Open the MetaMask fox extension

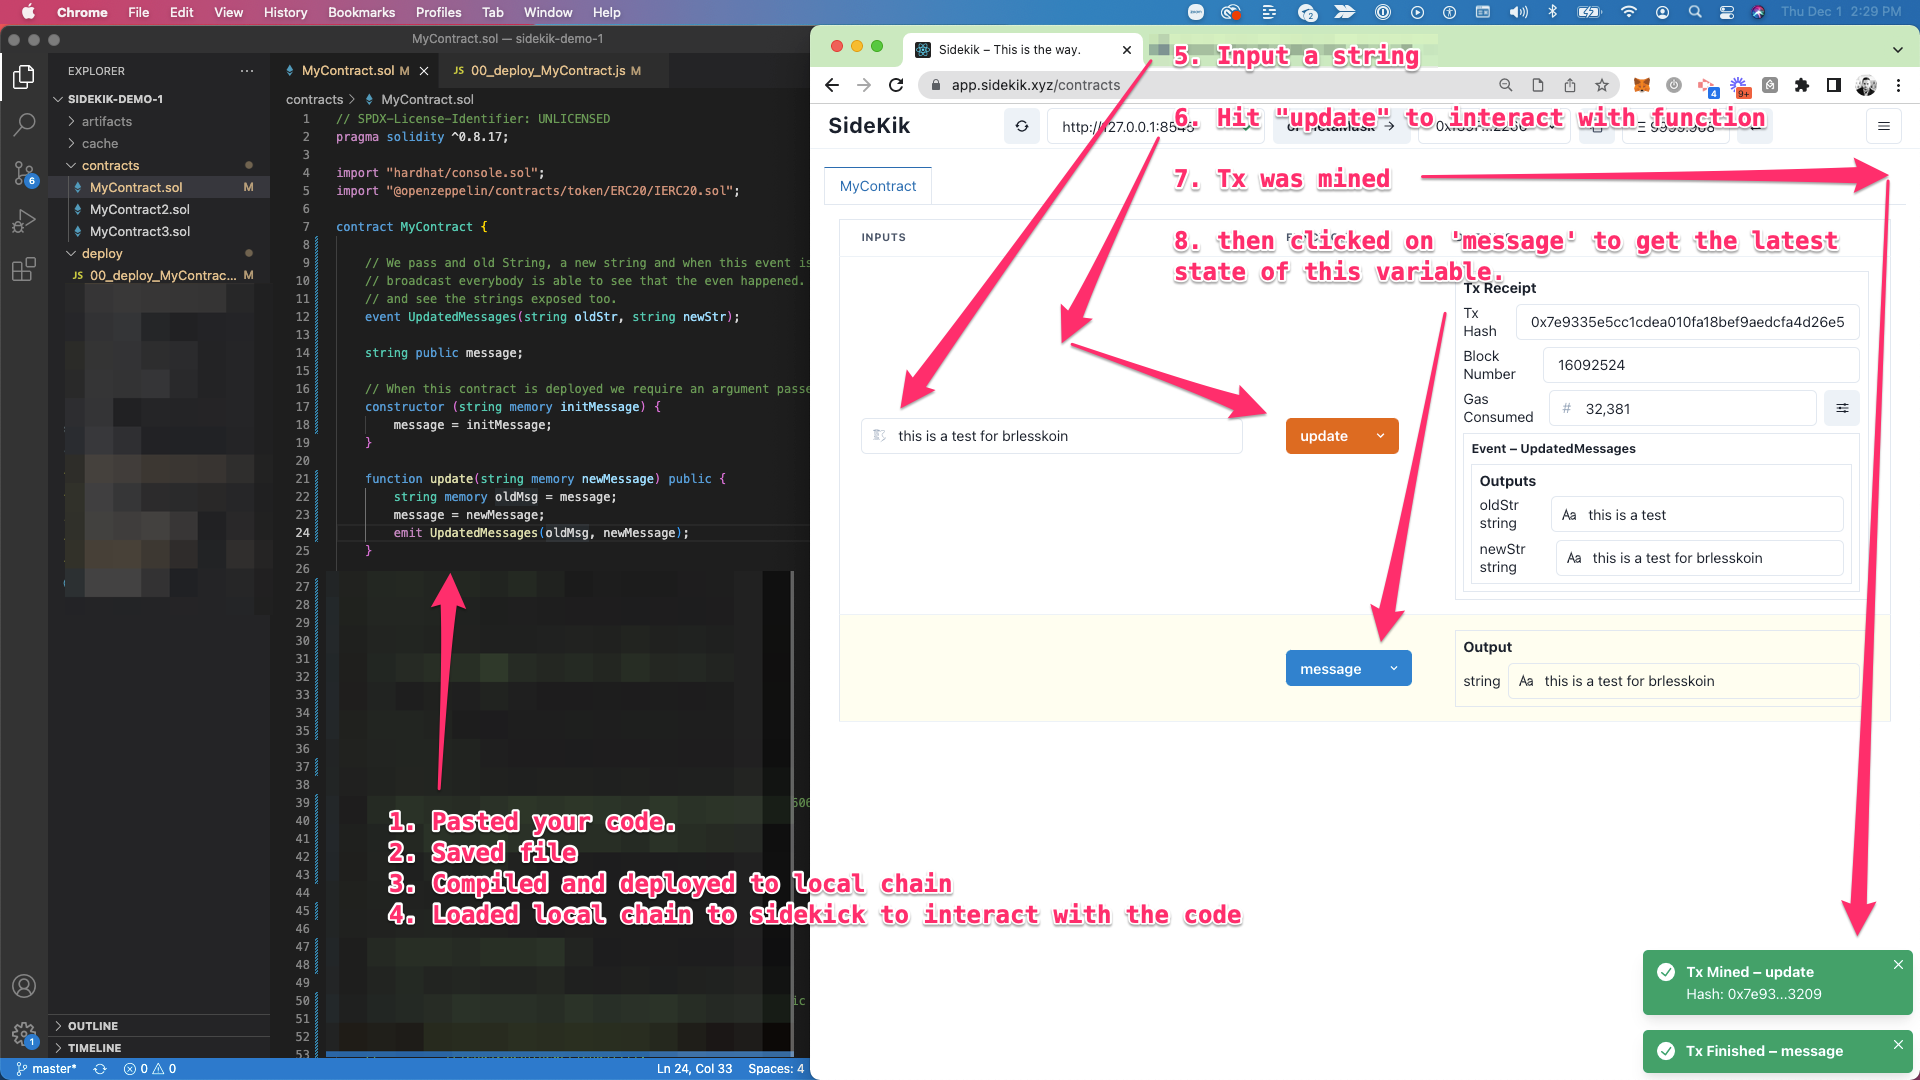point(1641,85)
